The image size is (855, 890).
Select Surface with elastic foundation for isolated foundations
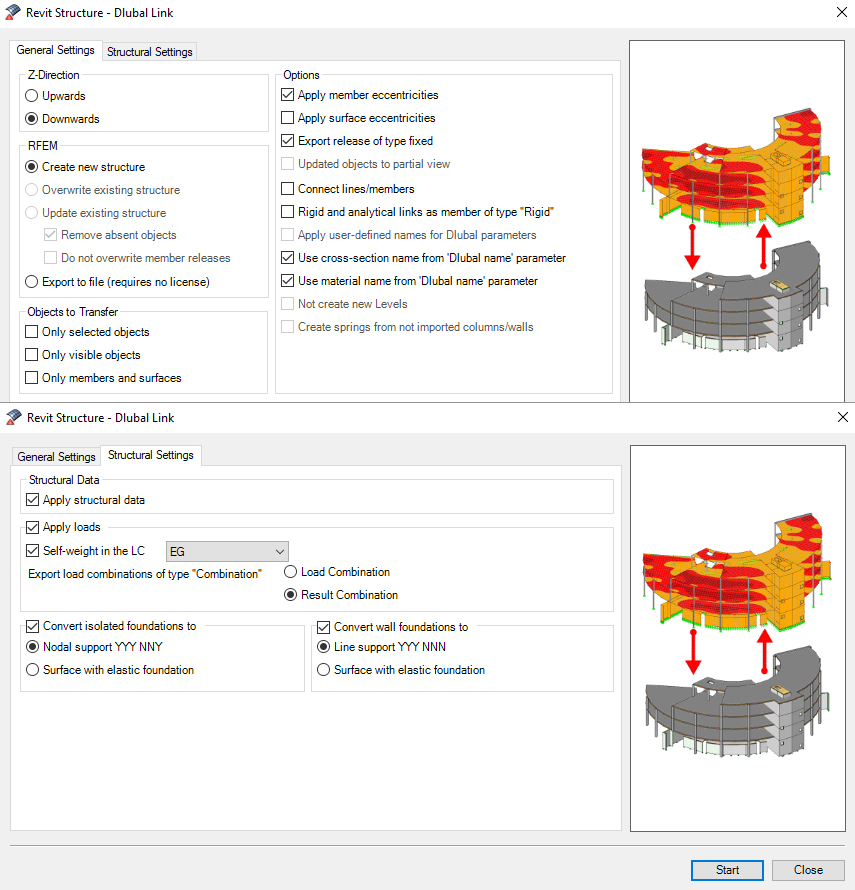click(x=33, y=670)
